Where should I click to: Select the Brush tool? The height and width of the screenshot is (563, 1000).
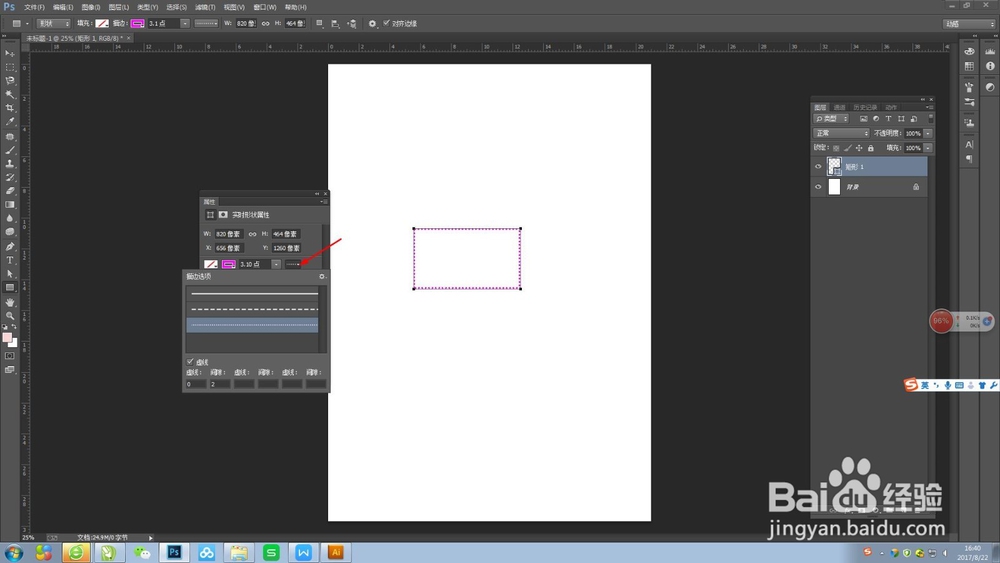pos(10,150)
